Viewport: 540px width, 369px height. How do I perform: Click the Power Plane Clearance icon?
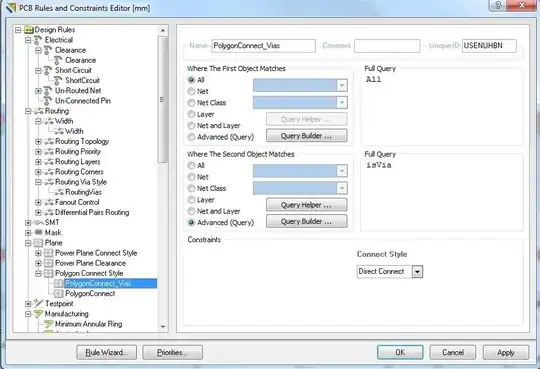(49, 263)
